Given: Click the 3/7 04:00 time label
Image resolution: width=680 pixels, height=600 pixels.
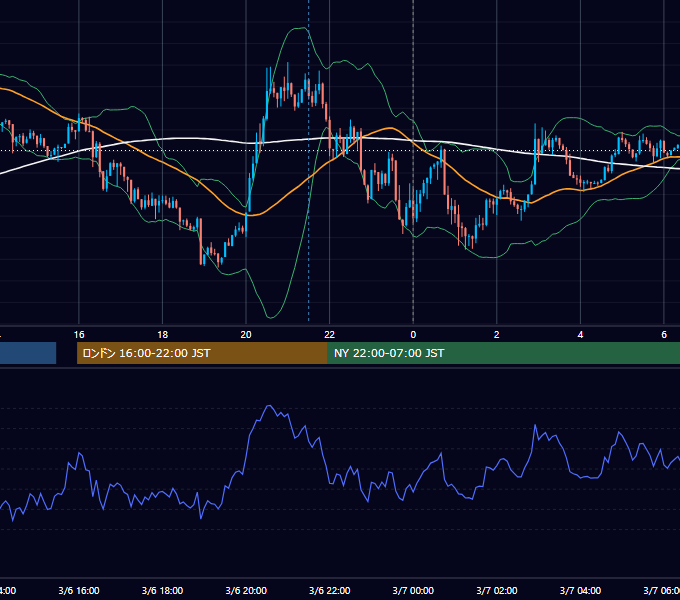Looking at the screenshot, I should [x=580, y=590].
